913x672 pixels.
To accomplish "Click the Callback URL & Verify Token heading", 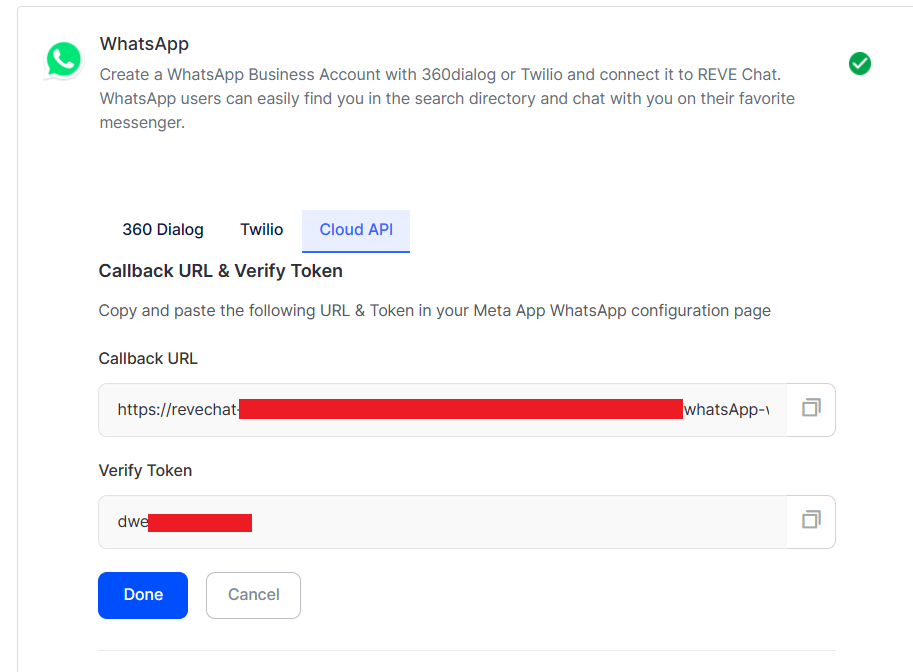I will pyautogui.click(x=221, y=271).
